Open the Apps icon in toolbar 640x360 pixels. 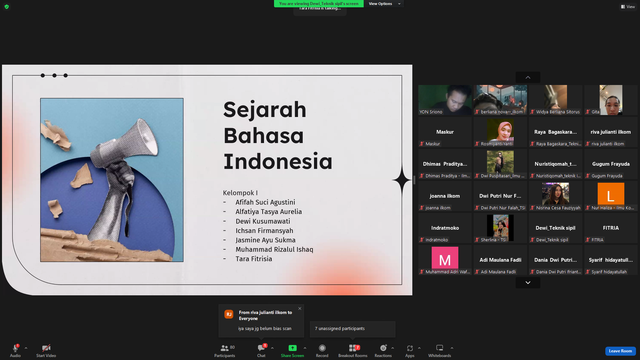point(409,348)
